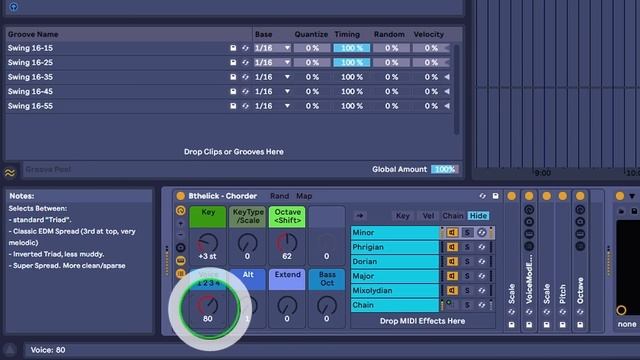Open Base dropdown for Swing 16-55
This screenshot has width=640, height=360.
[x=272, y=106]
